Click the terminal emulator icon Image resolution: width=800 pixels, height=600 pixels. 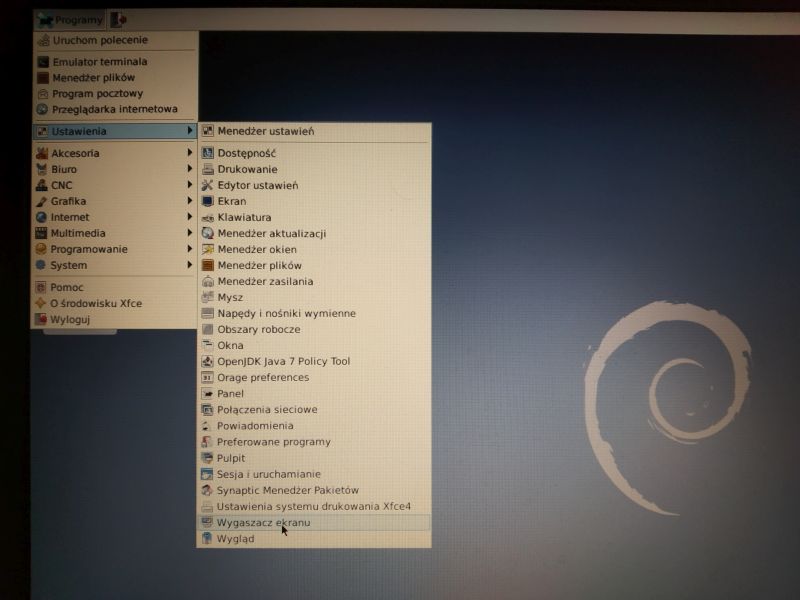tap(43, 62)
